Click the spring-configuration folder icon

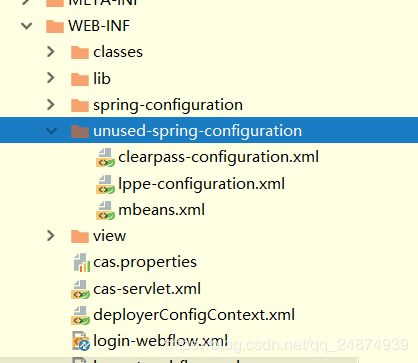click(x=80, y=105)
